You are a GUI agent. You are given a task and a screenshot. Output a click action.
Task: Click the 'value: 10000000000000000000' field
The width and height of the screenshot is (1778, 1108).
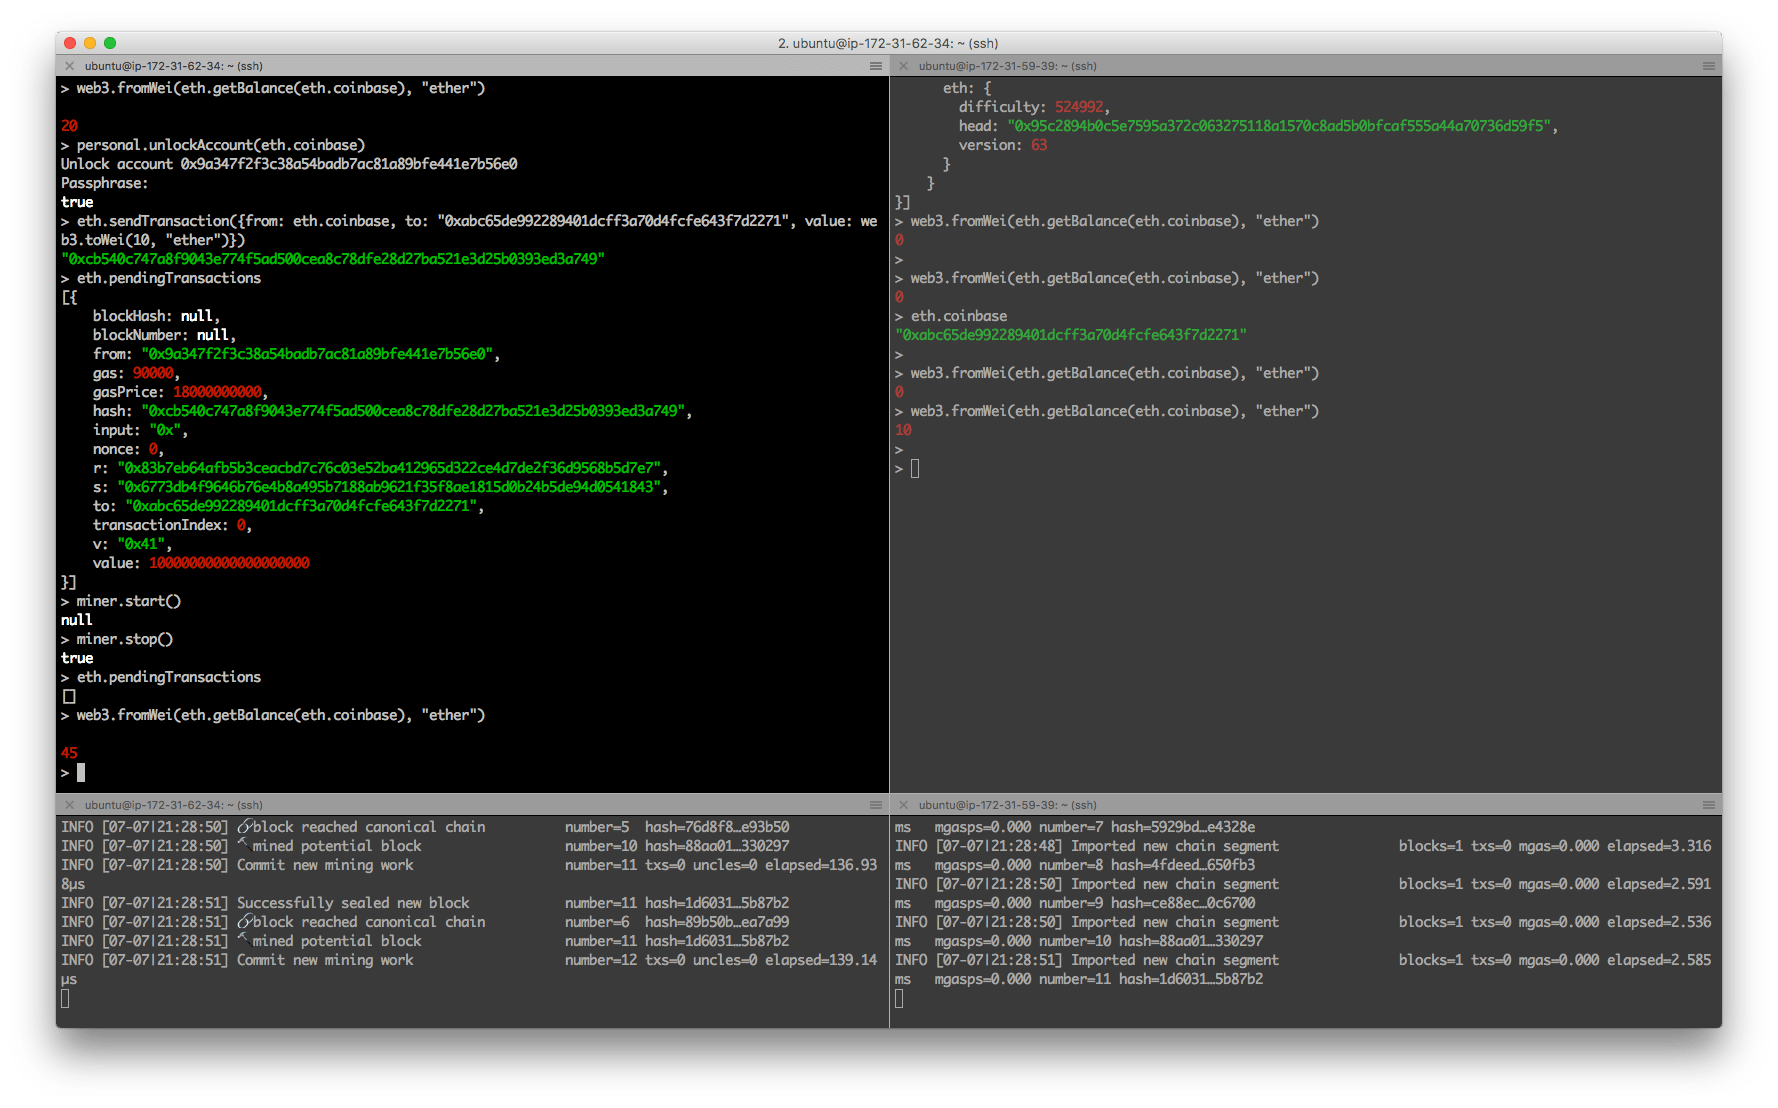click(201, 563)
